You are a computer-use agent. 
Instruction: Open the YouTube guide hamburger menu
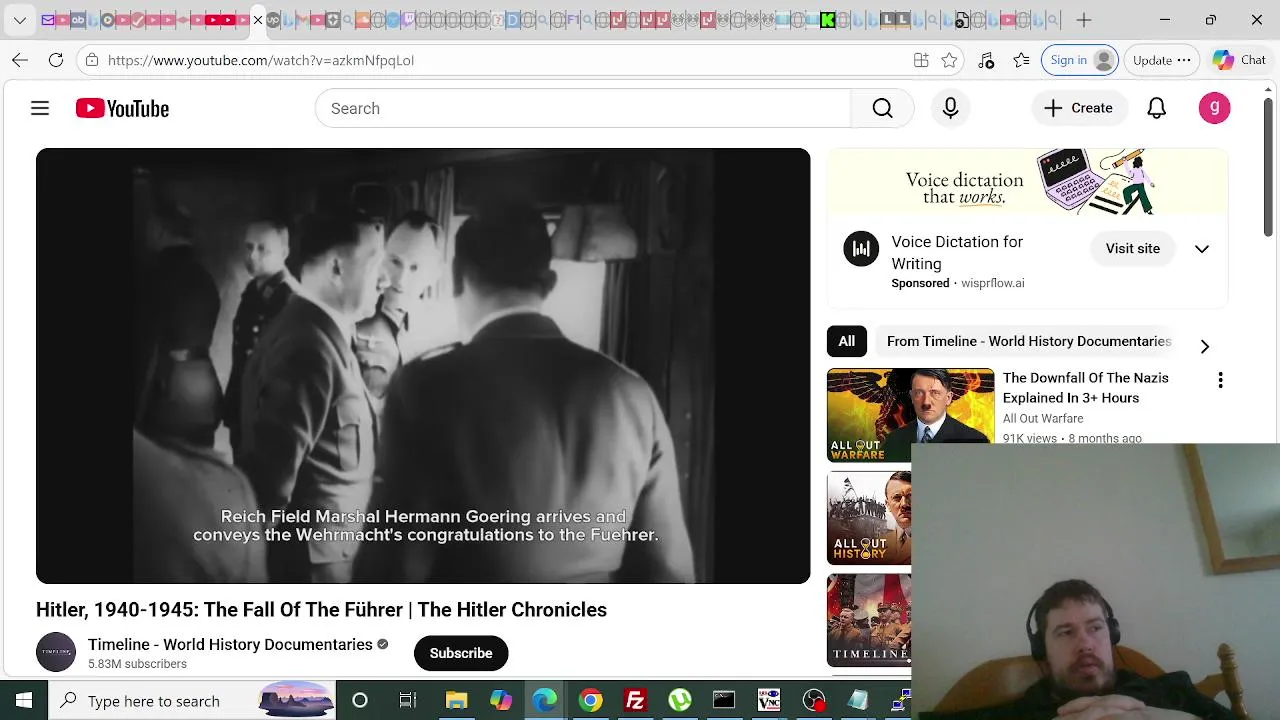click(40, 108)
